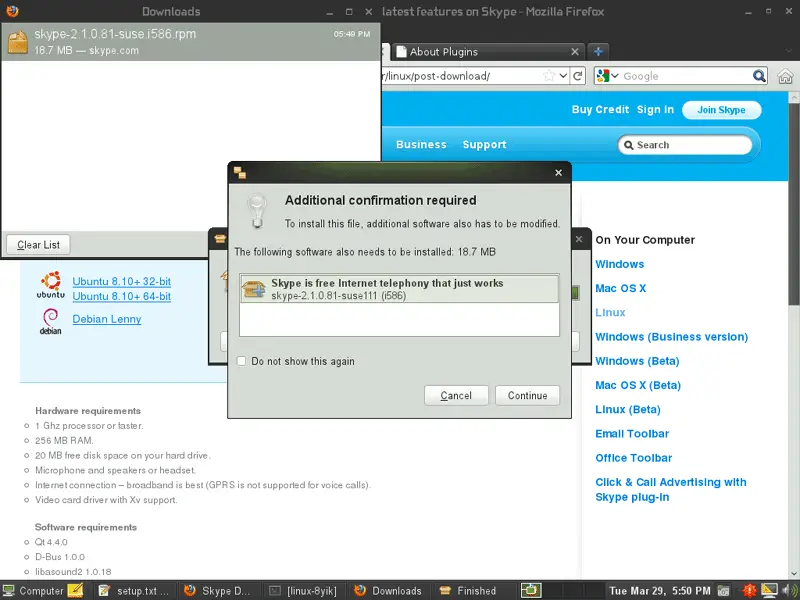The image size is (800, 600).
Task: Click the rpm package icon in Downloads
Action: click(18, 42)
